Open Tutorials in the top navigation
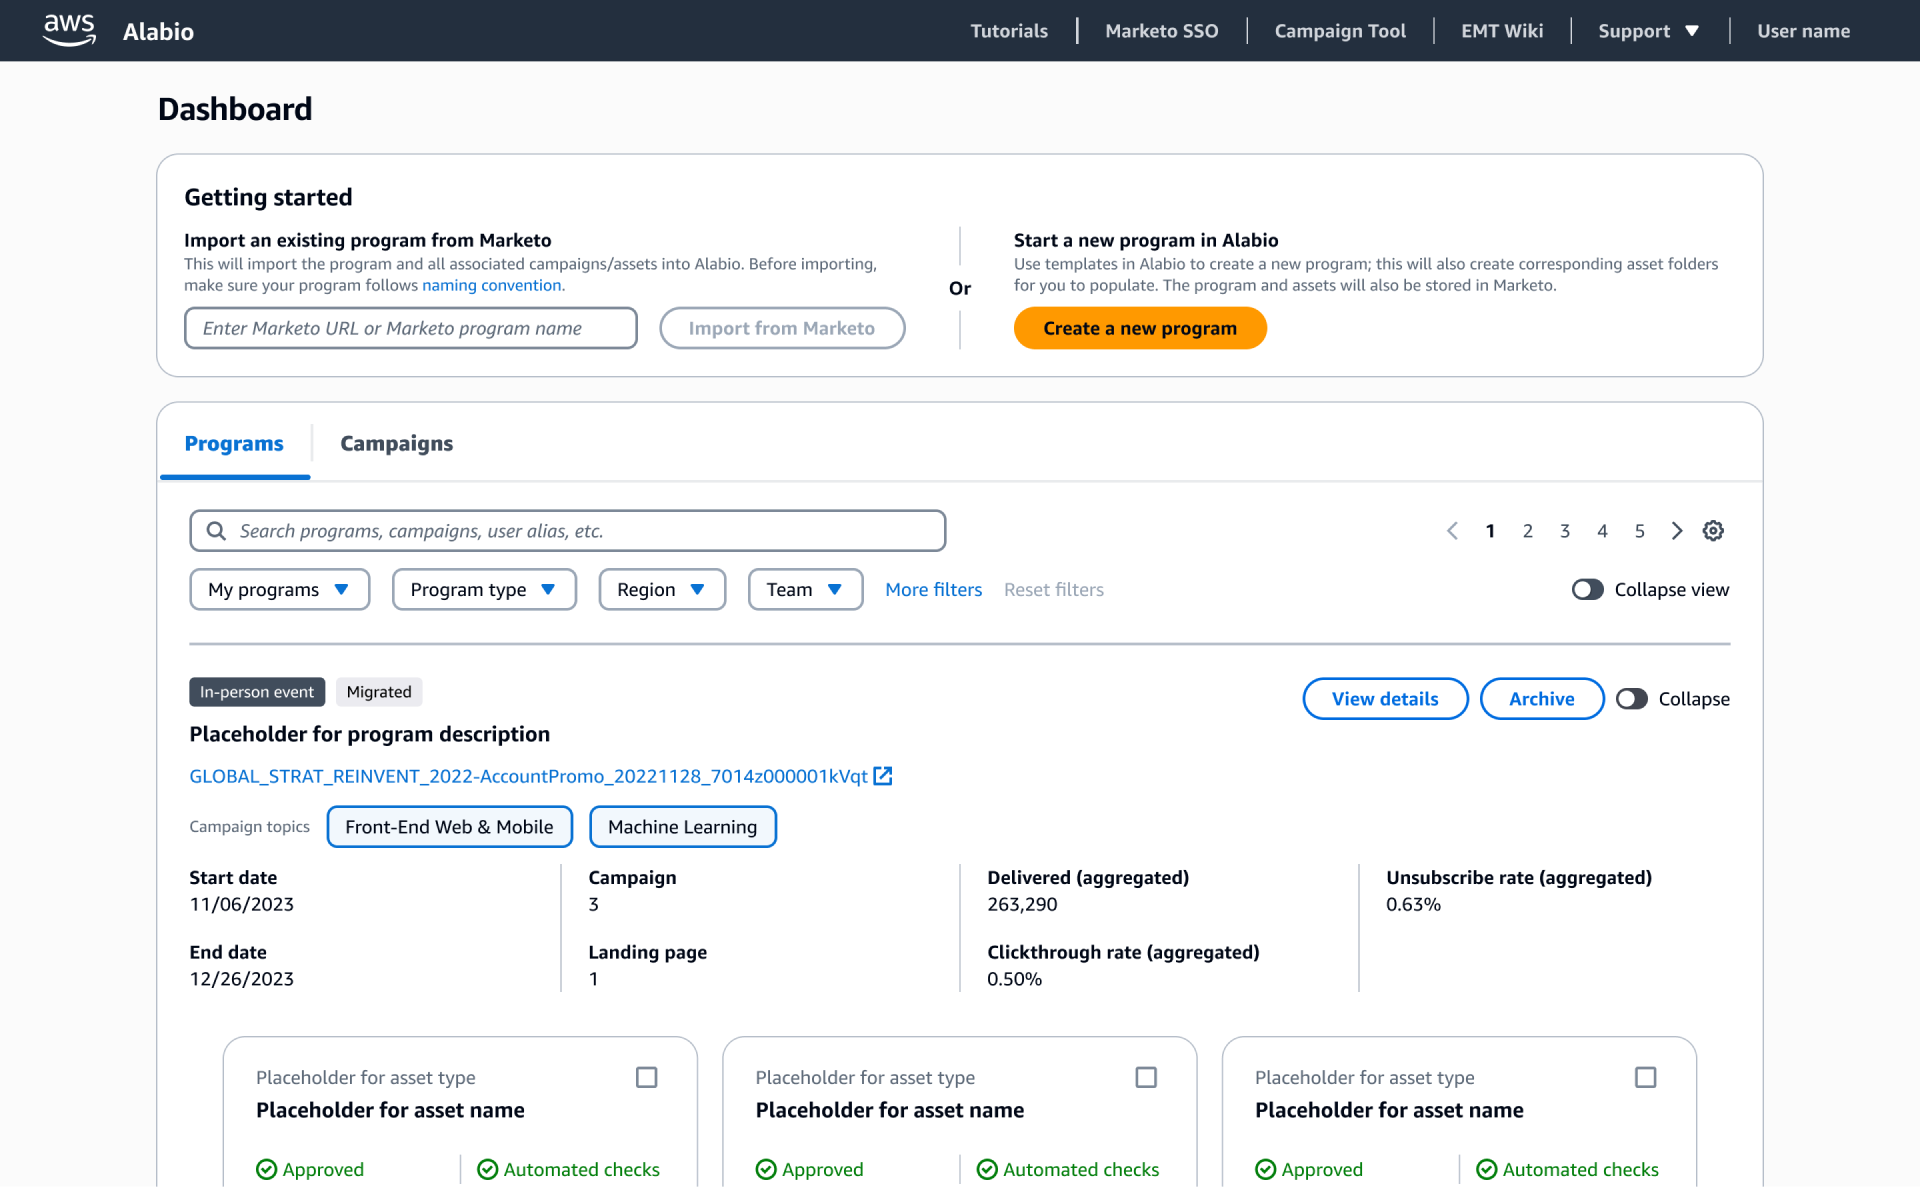Viewport: 1920px width, 1187px height. 1008,31
